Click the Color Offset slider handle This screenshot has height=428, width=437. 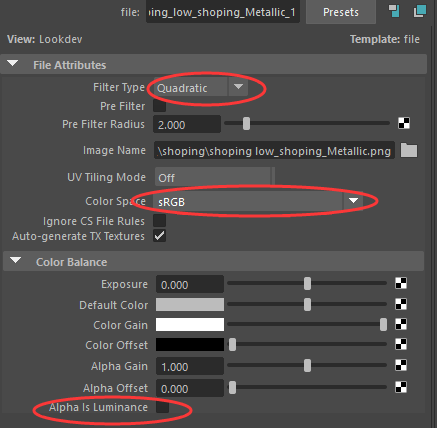tap(232, 344)
